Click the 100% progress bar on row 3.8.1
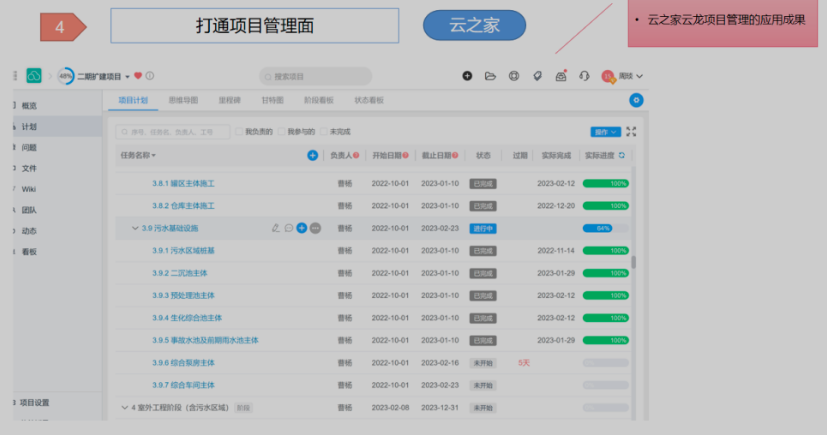Screen dimensions: 827x435 (605, 183)
